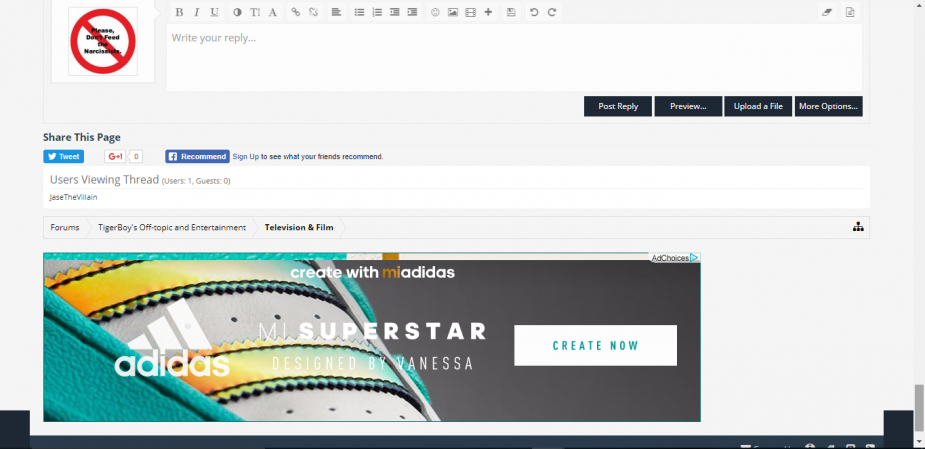This screenshot has width=925, height=449.
Task: Click the scrollbar down arrow
Action: click(919, 442)
